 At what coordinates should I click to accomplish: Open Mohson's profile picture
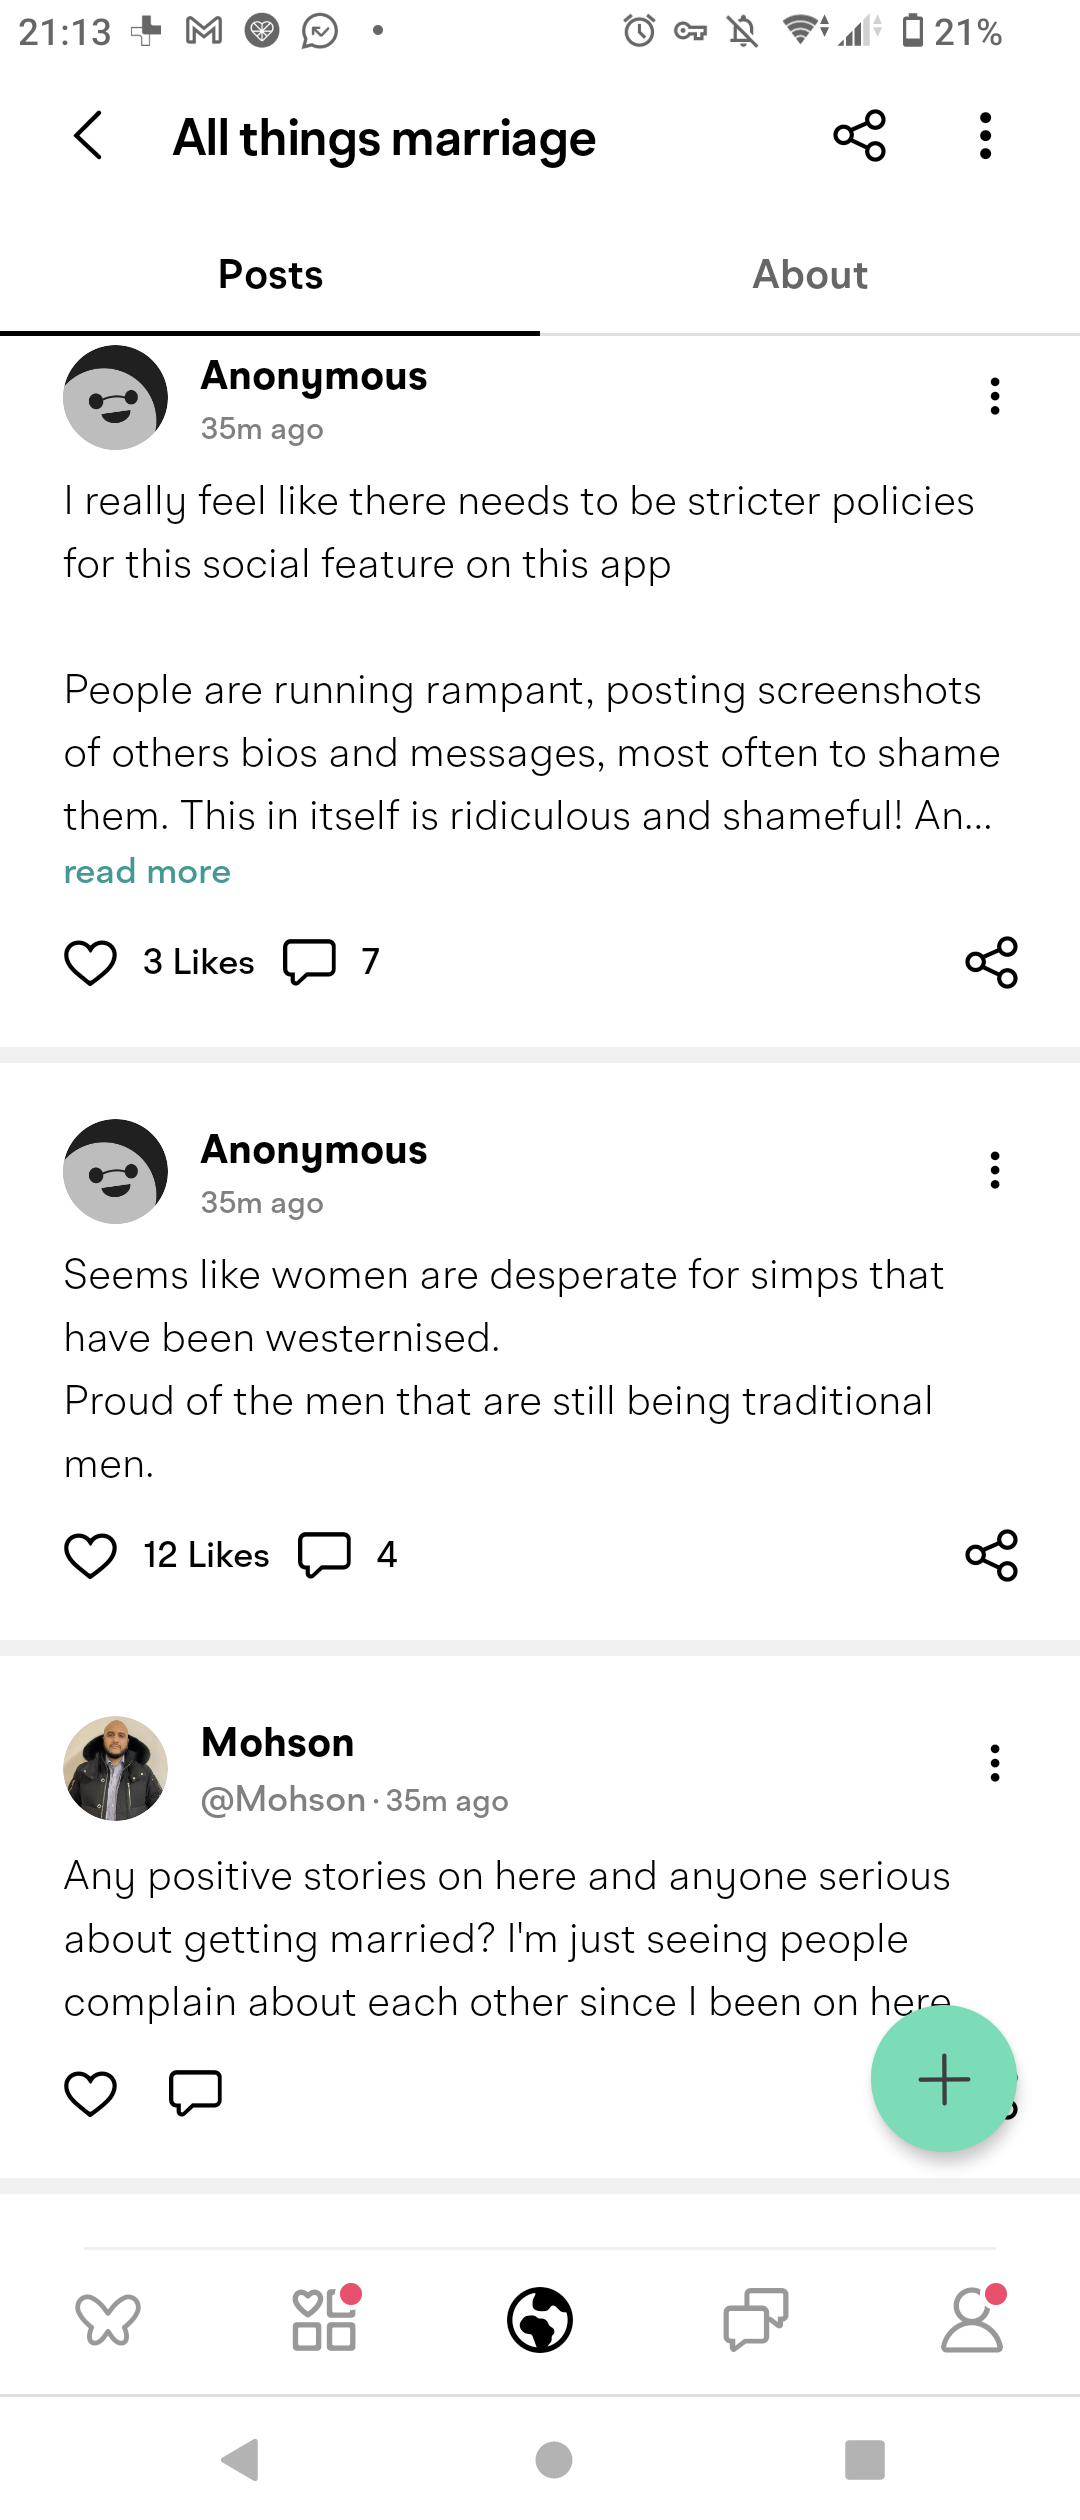[x=115, y=1769]
